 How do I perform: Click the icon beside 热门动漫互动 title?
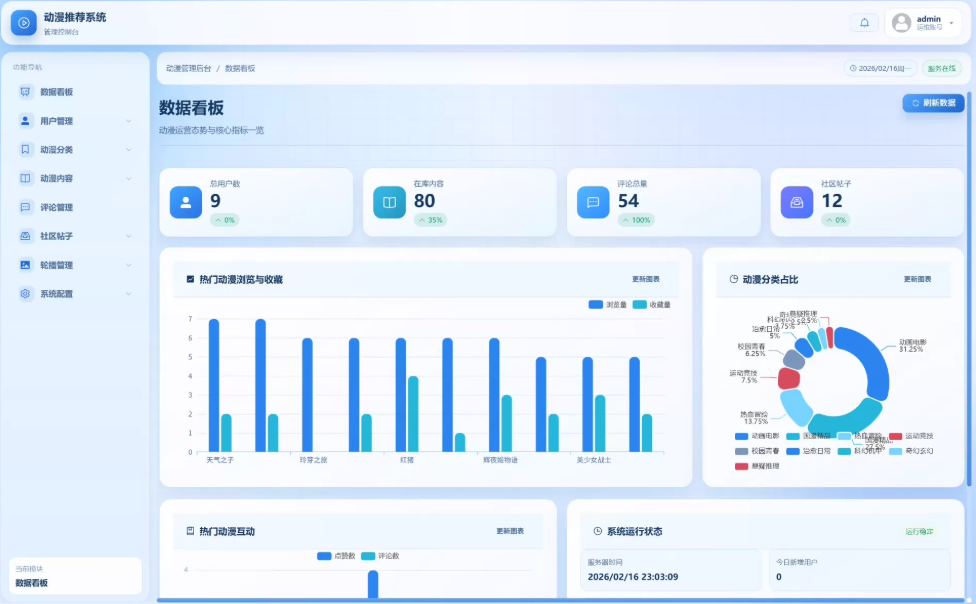(190, 531)
